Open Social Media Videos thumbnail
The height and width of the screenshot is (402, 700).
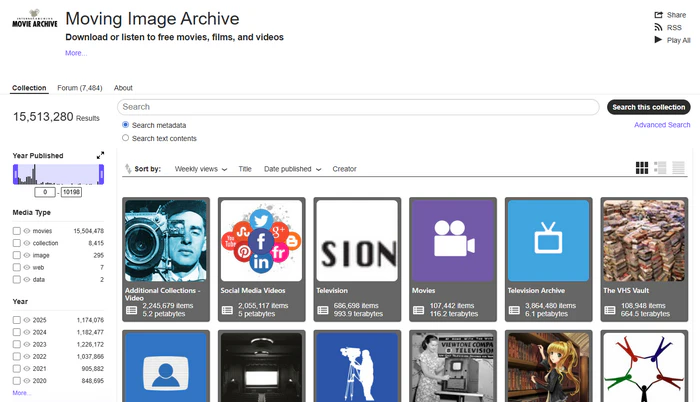click(x=262, y=240)
